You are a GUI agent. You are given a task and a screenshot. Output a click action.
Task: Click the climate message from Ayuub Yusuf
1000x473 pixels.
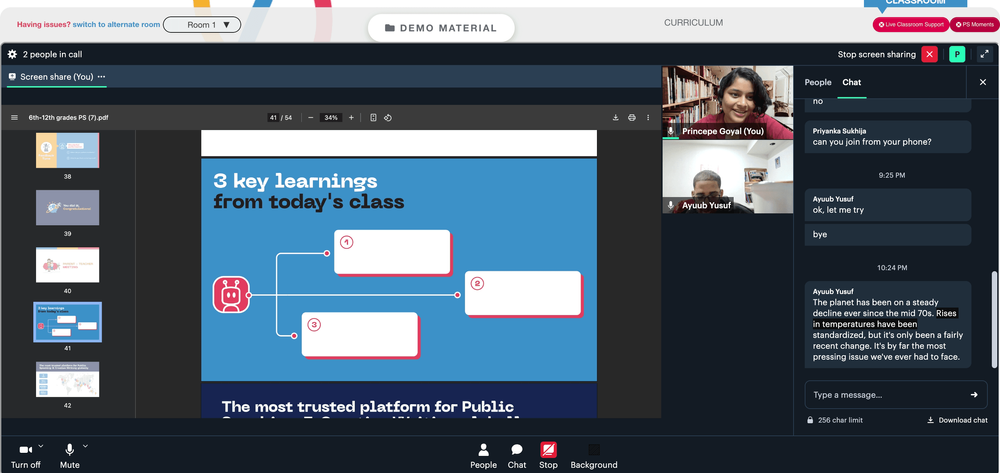coord(888,324)
